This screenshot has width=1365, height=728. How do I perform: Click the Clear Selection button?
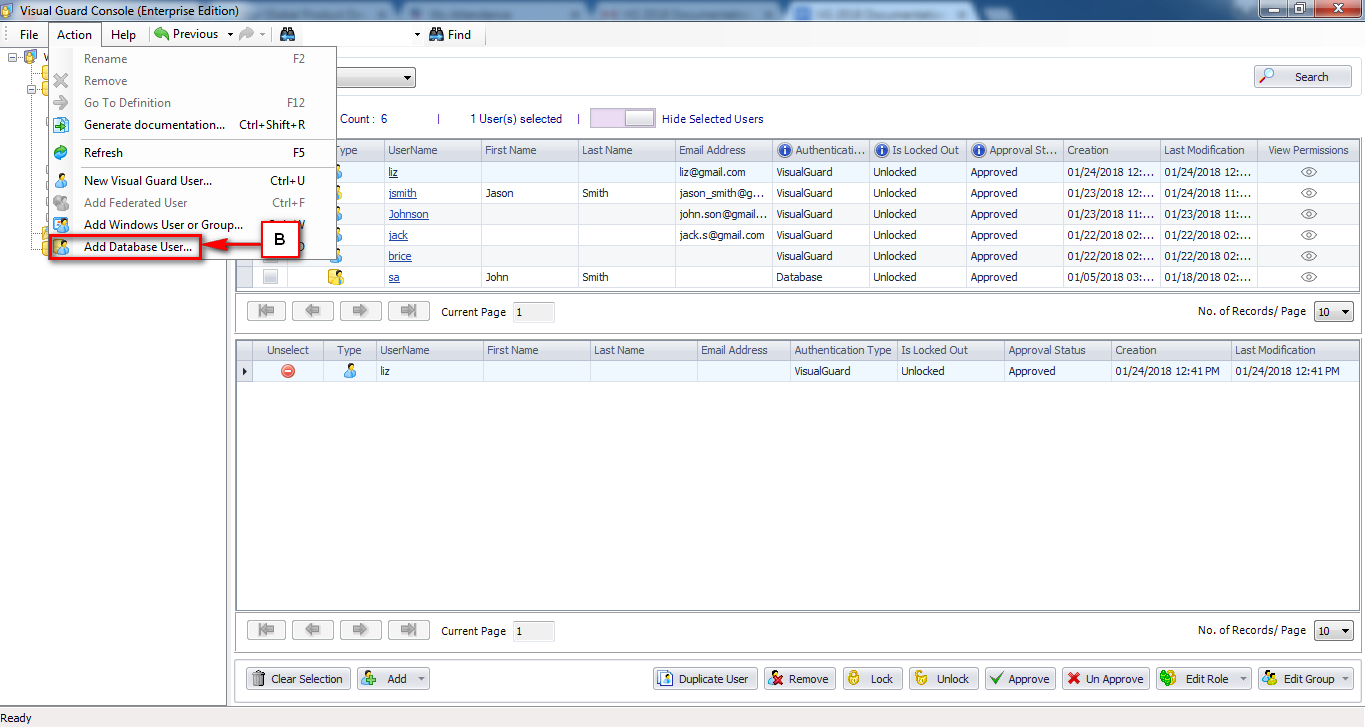299,678
